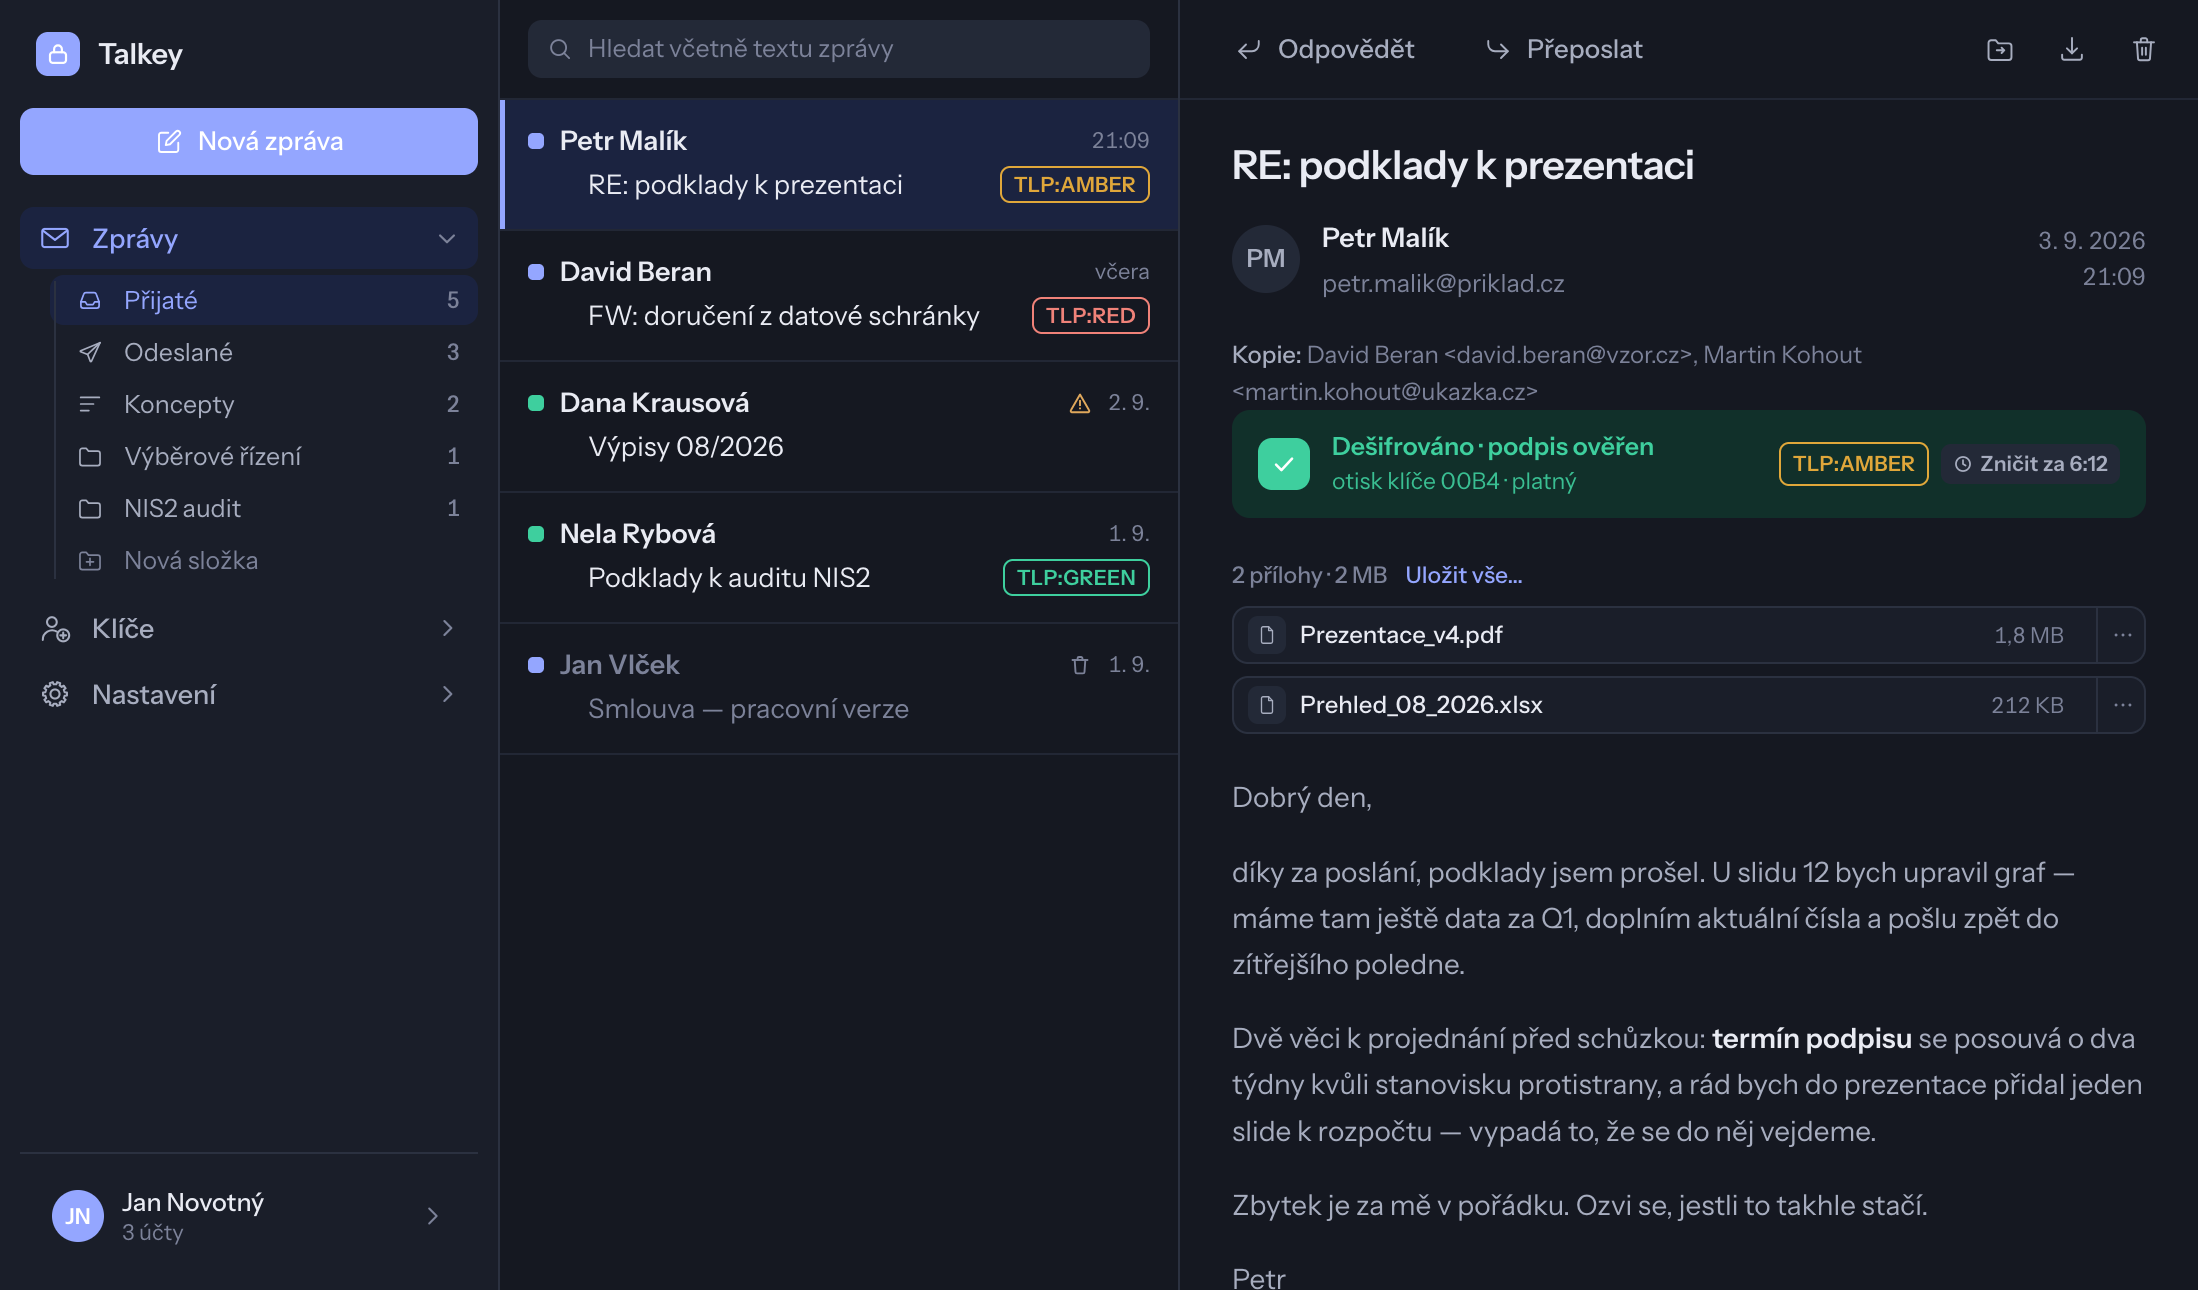Click the message search field
The width and height of the screenshot is (2198, 1290).
pyautogui.click(x=839, y=49)
